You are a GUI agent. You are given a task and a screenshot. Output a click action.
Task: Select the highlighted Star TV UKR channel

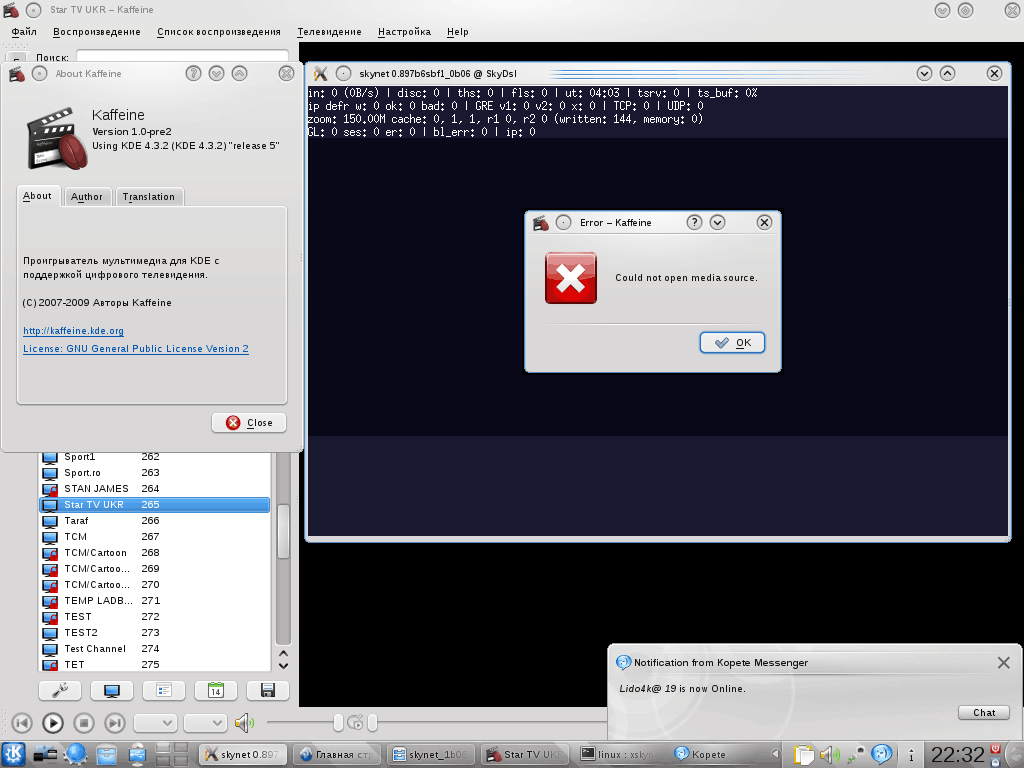(155, 505)
